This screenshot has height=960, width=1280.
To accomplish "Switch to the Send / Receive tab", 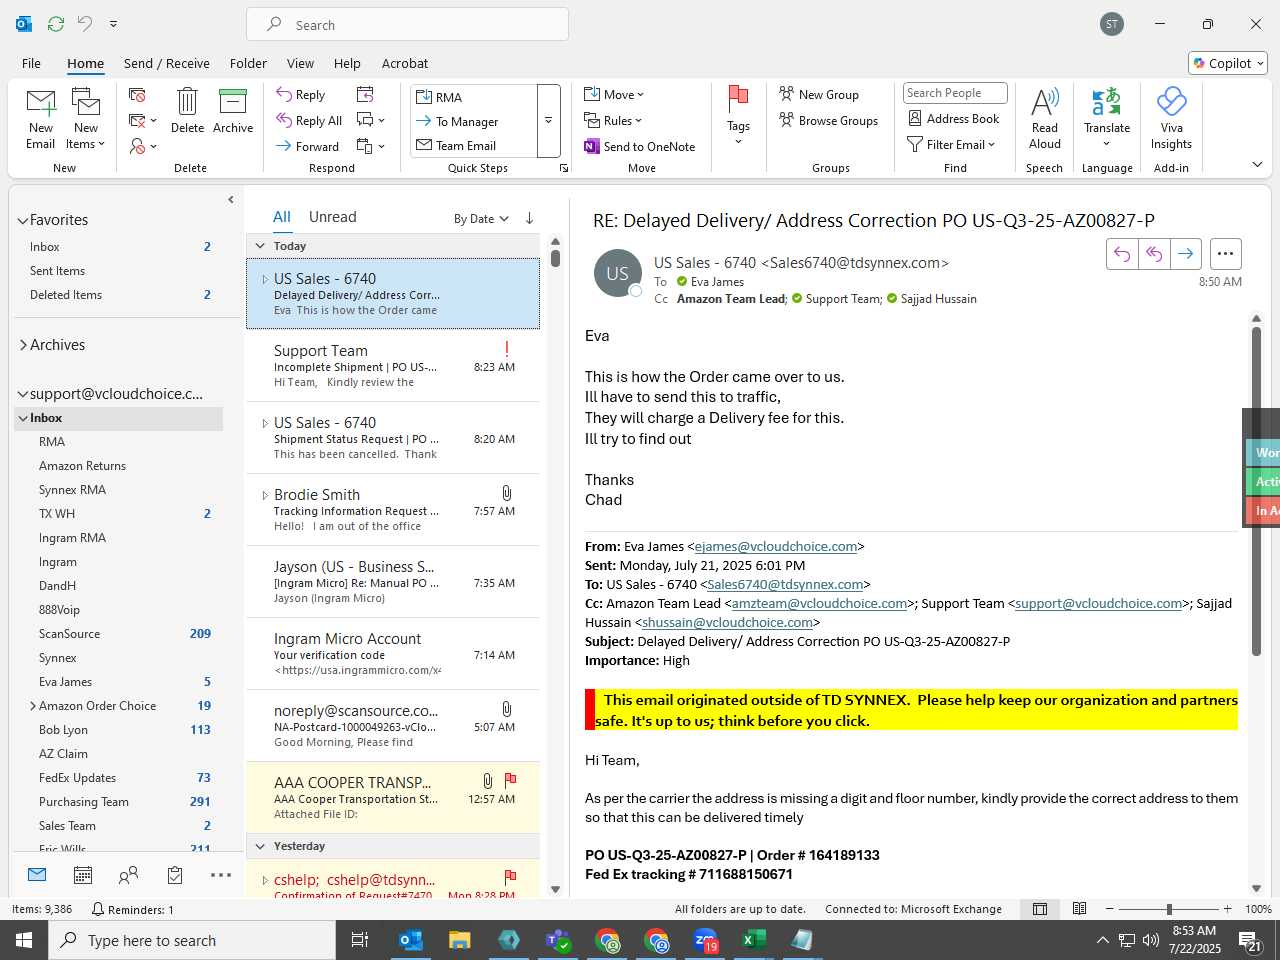I will point(167,63).
